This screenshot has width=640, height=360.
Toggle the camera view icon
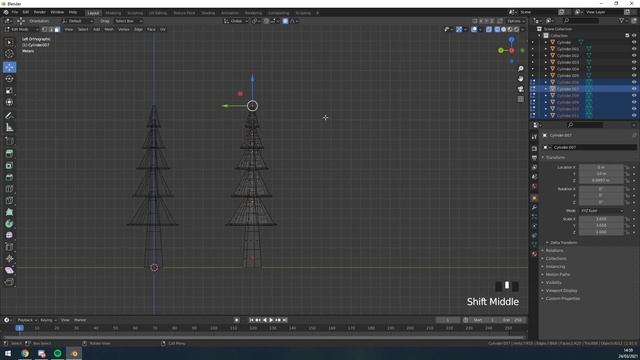(x=520, y=89)
